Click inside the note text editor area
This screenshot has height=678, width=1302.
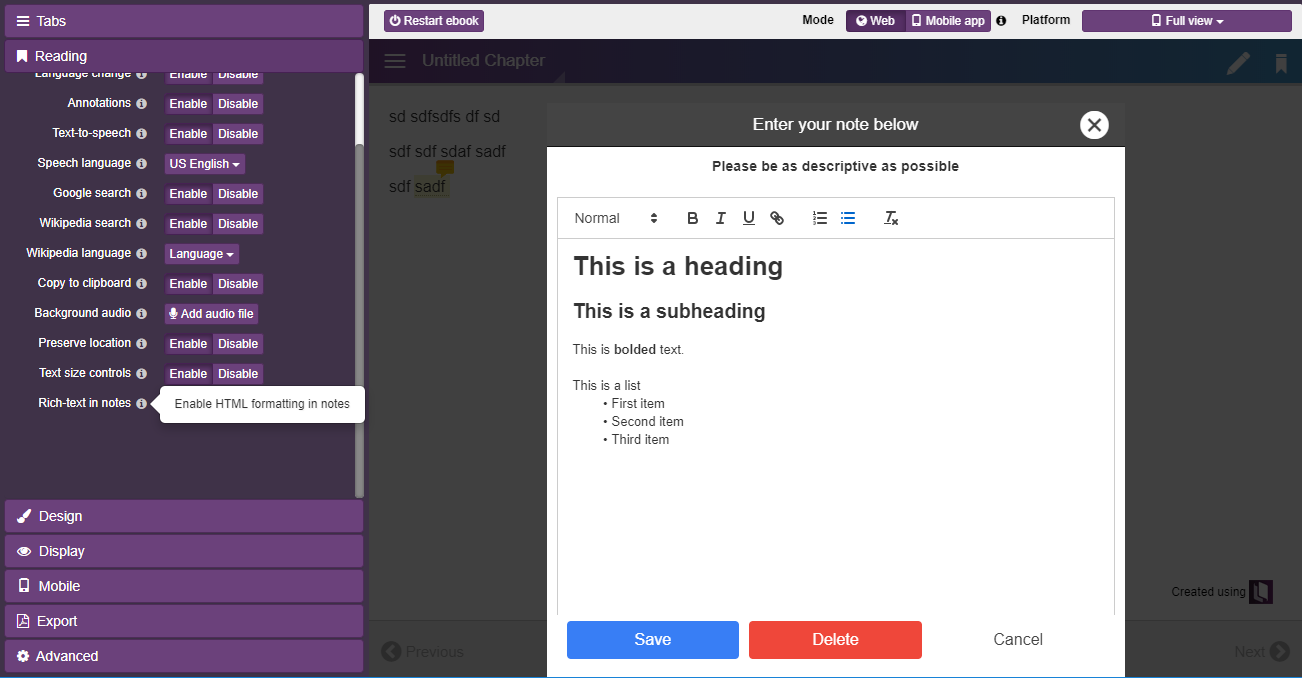[x=835, y=520]
